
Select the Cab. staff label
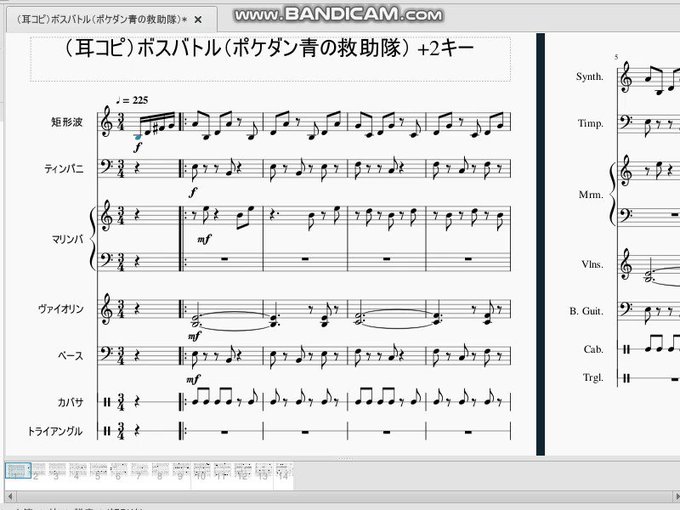(x=593, y=349)
